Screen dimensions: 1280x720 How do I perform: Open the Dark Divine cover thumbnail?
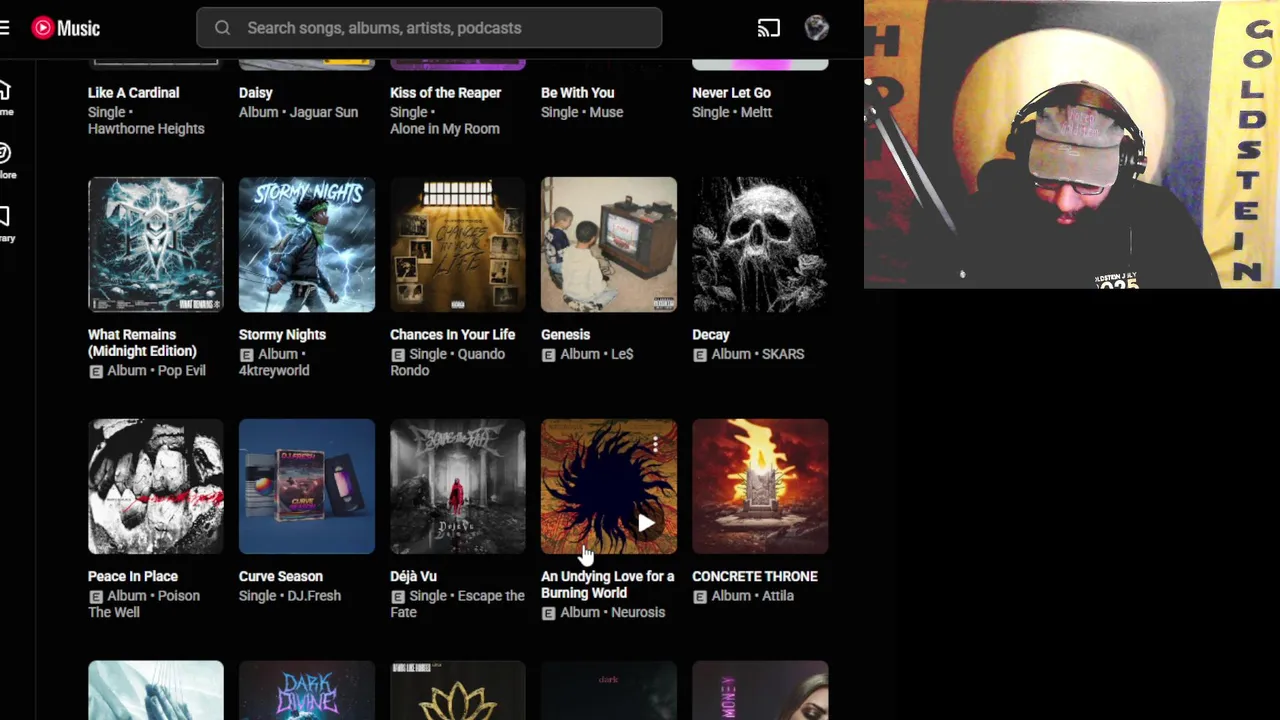pyautogui.click(x=307, y=690)
